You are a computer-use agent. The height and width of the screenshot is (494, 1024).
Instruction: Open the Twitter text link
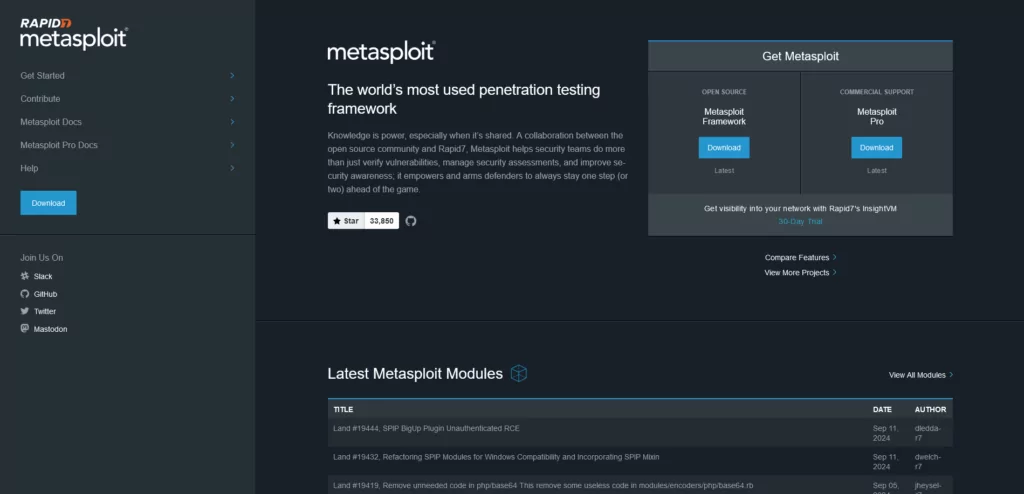(x=45, y=312)
